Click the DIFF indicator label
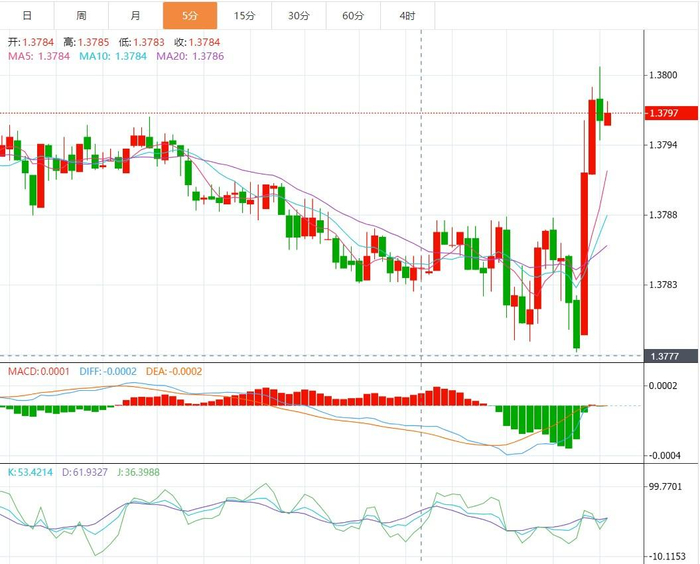The image size is (700, 564). 108,372
